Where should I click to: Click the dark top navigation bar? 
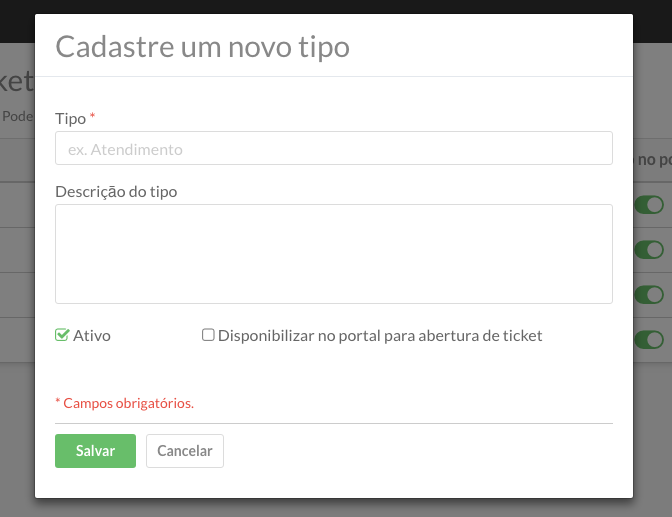pyautogui.click(x=336, y=6)
